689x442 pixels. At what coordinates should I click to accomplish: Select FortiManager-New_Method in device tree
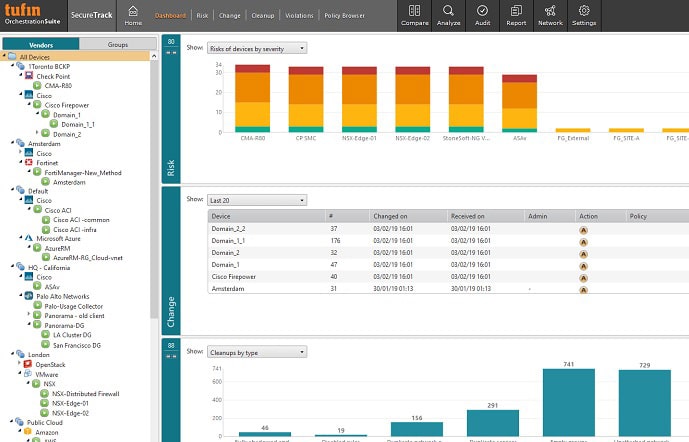point(83,173)
